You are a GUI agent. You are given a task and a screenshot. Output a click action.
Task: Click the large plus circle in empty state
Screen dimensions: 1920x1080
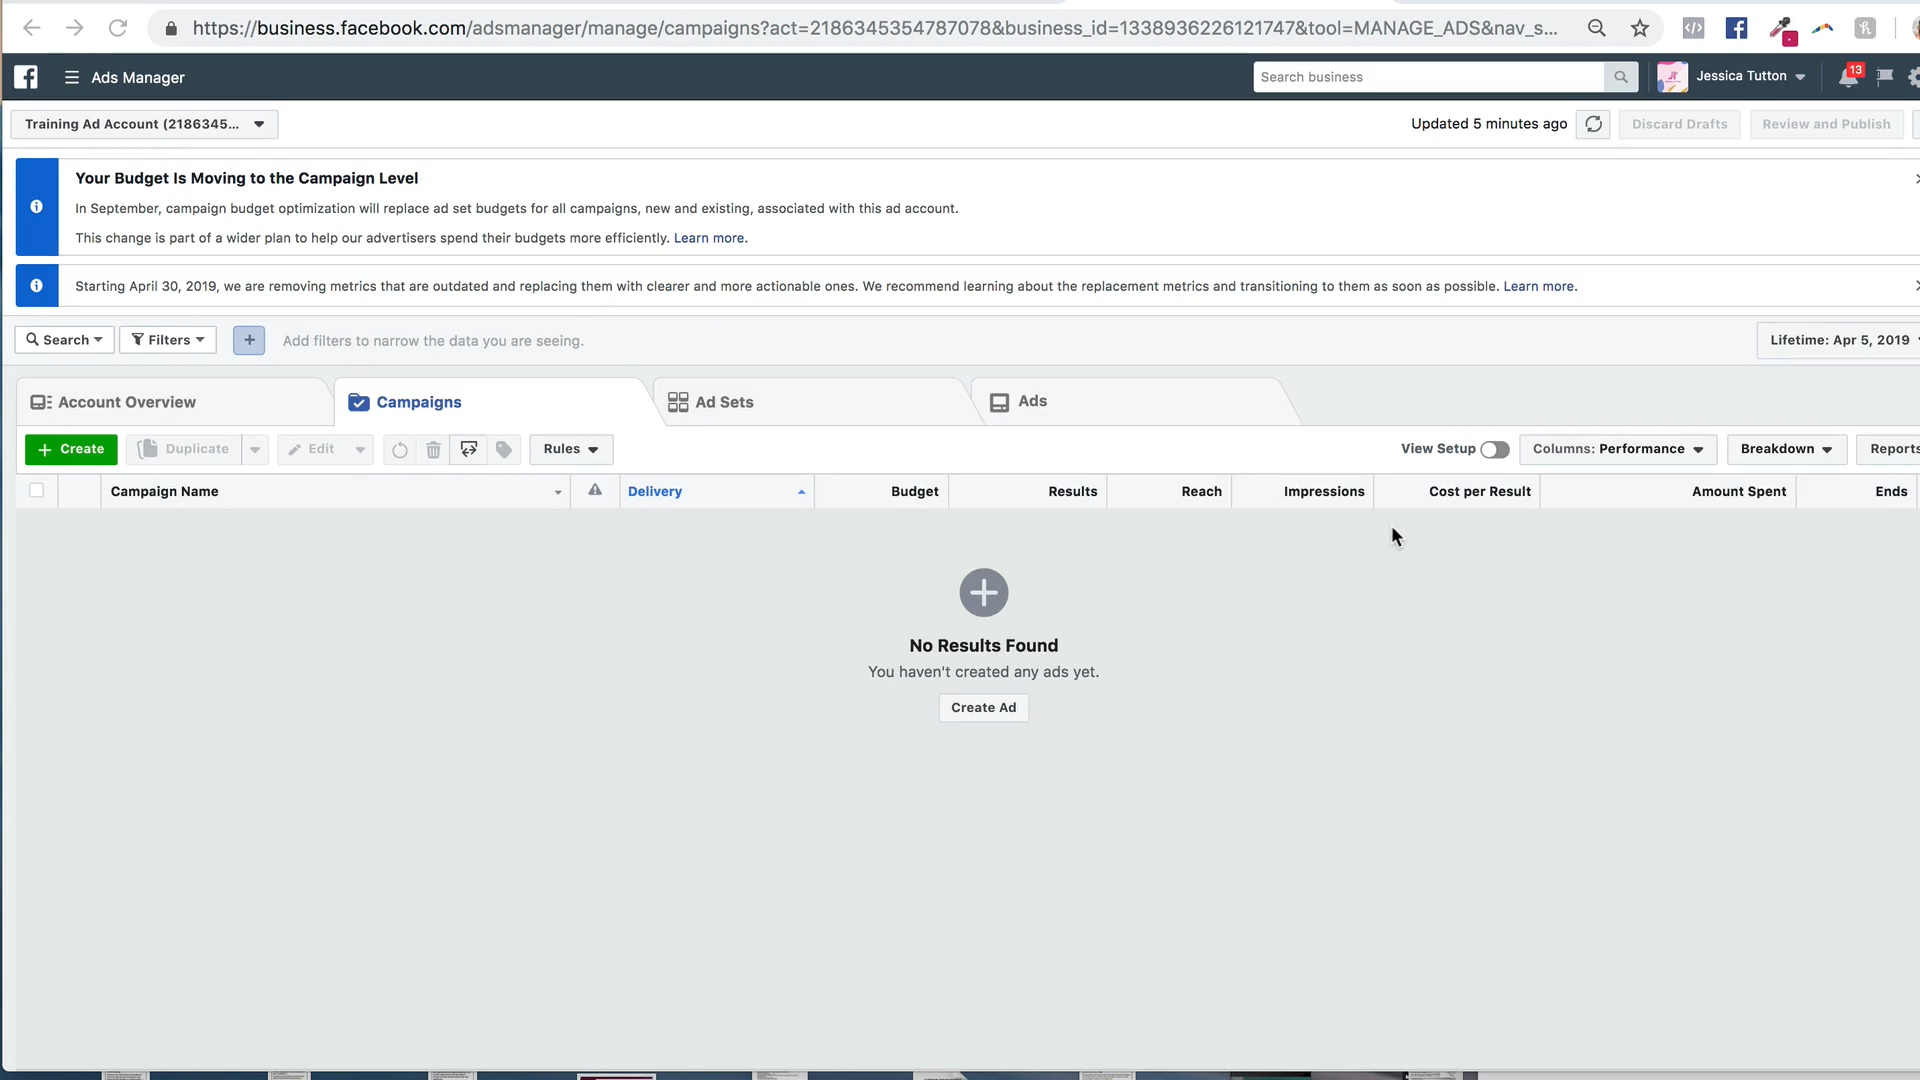coord(984,593)
